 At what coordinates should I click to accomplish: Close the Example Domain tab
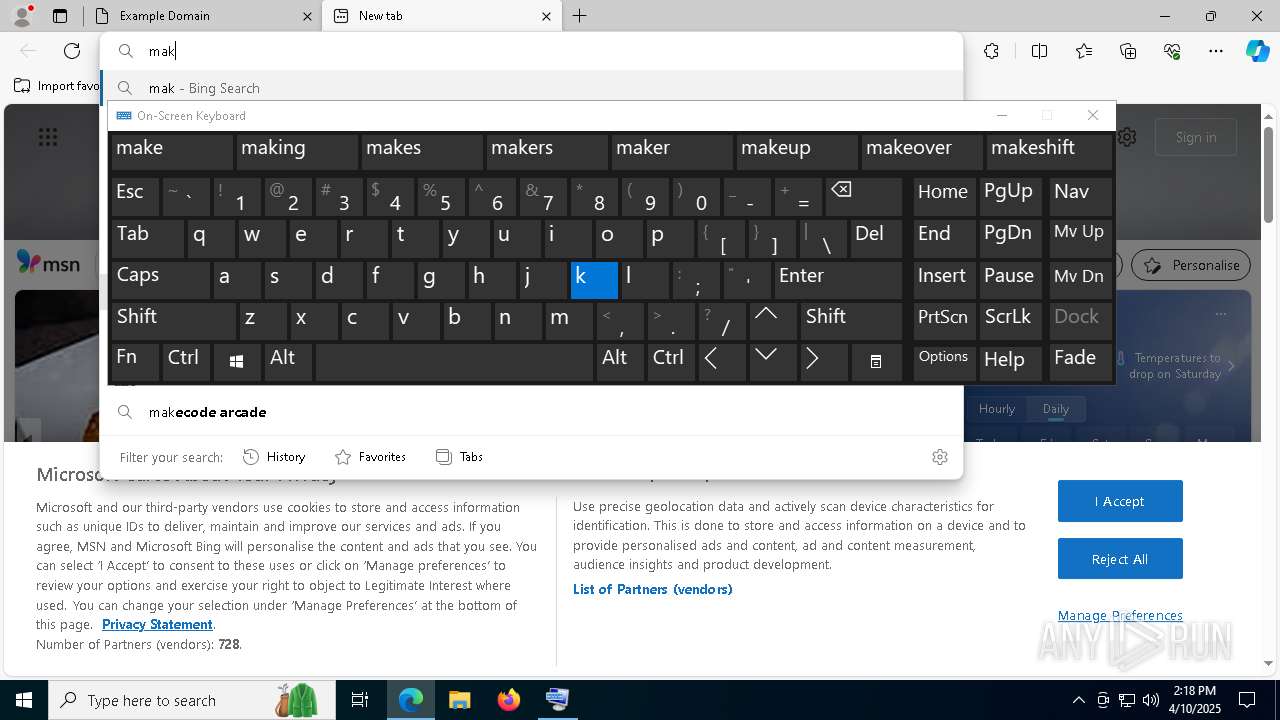tap(307, 16)
